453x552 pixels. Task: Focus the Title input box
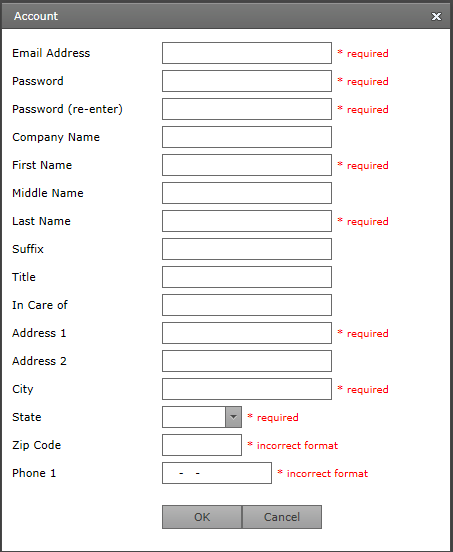coord(247,277)
